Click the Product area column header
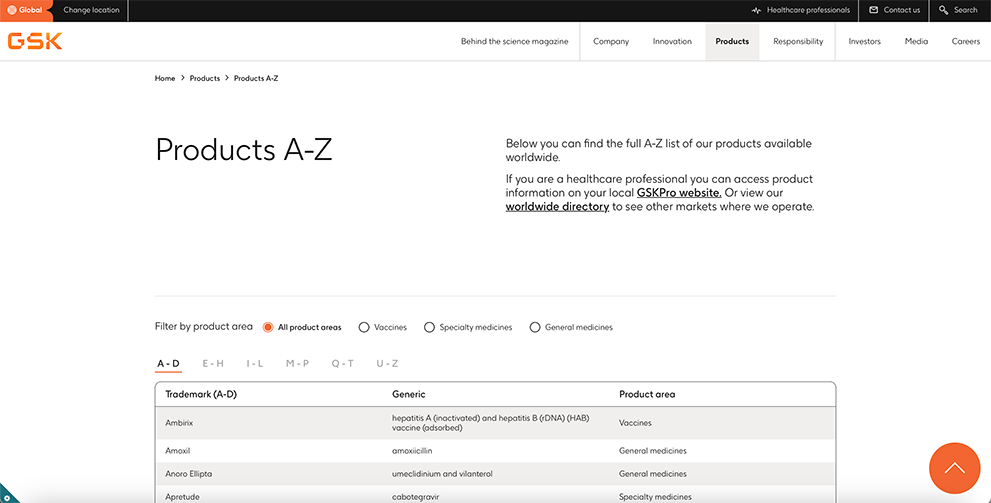 [647, 394]
